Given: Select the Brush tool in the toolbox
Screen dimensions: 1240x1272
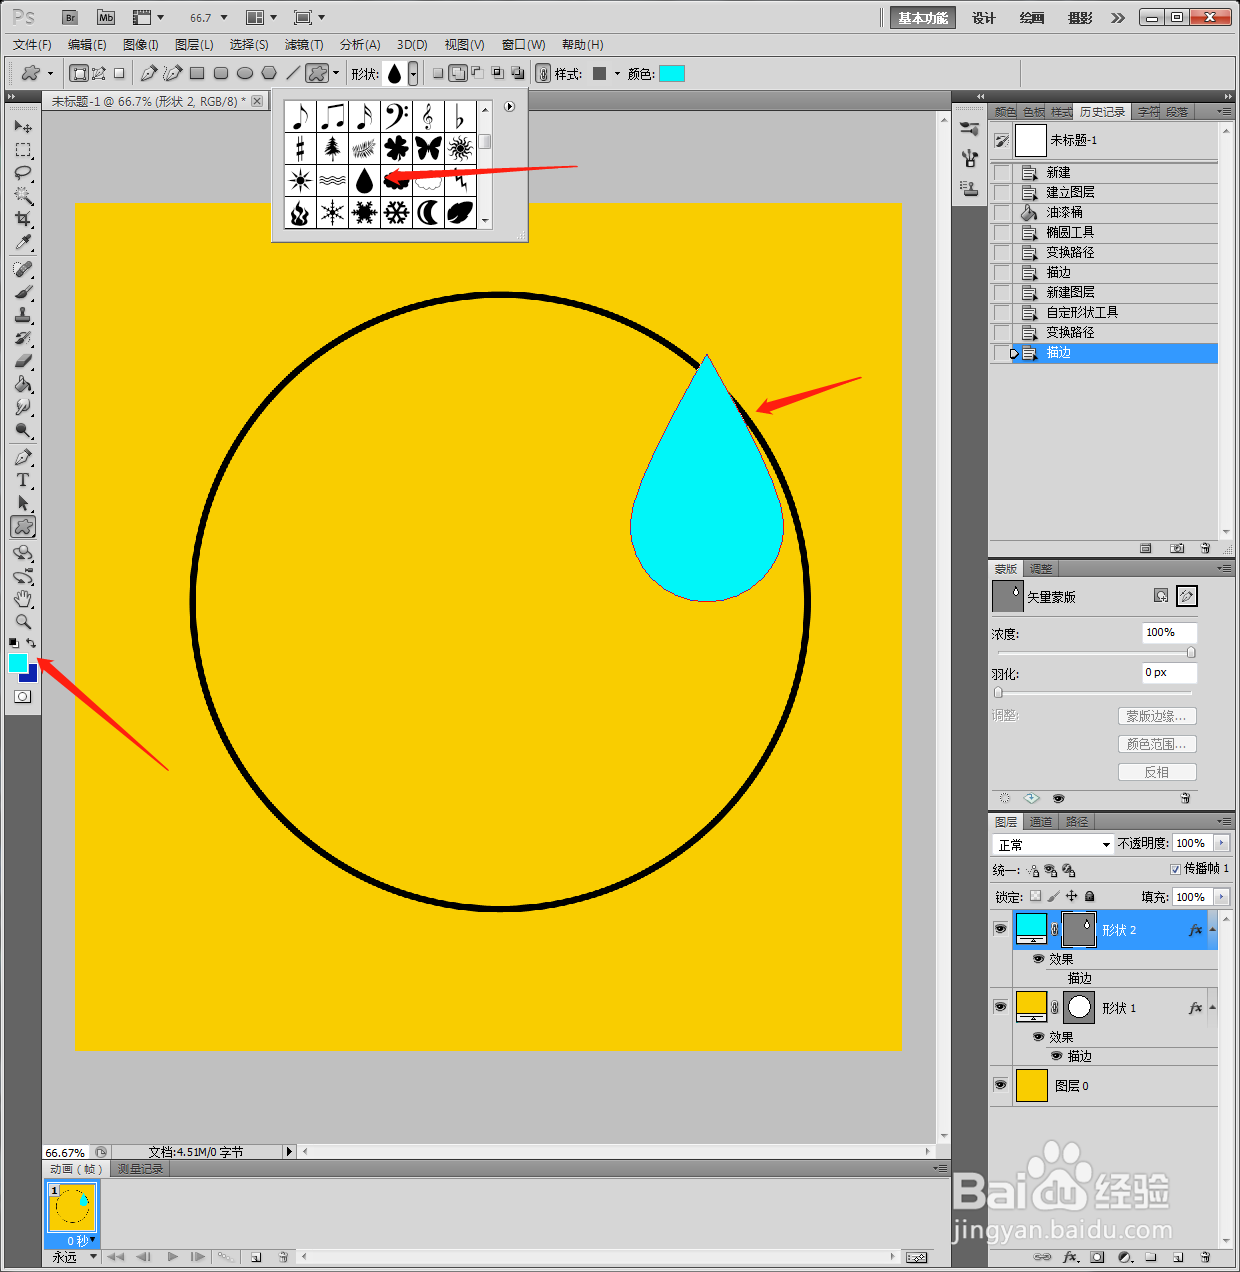Looking at the screenshot, I should pos(23,293).
